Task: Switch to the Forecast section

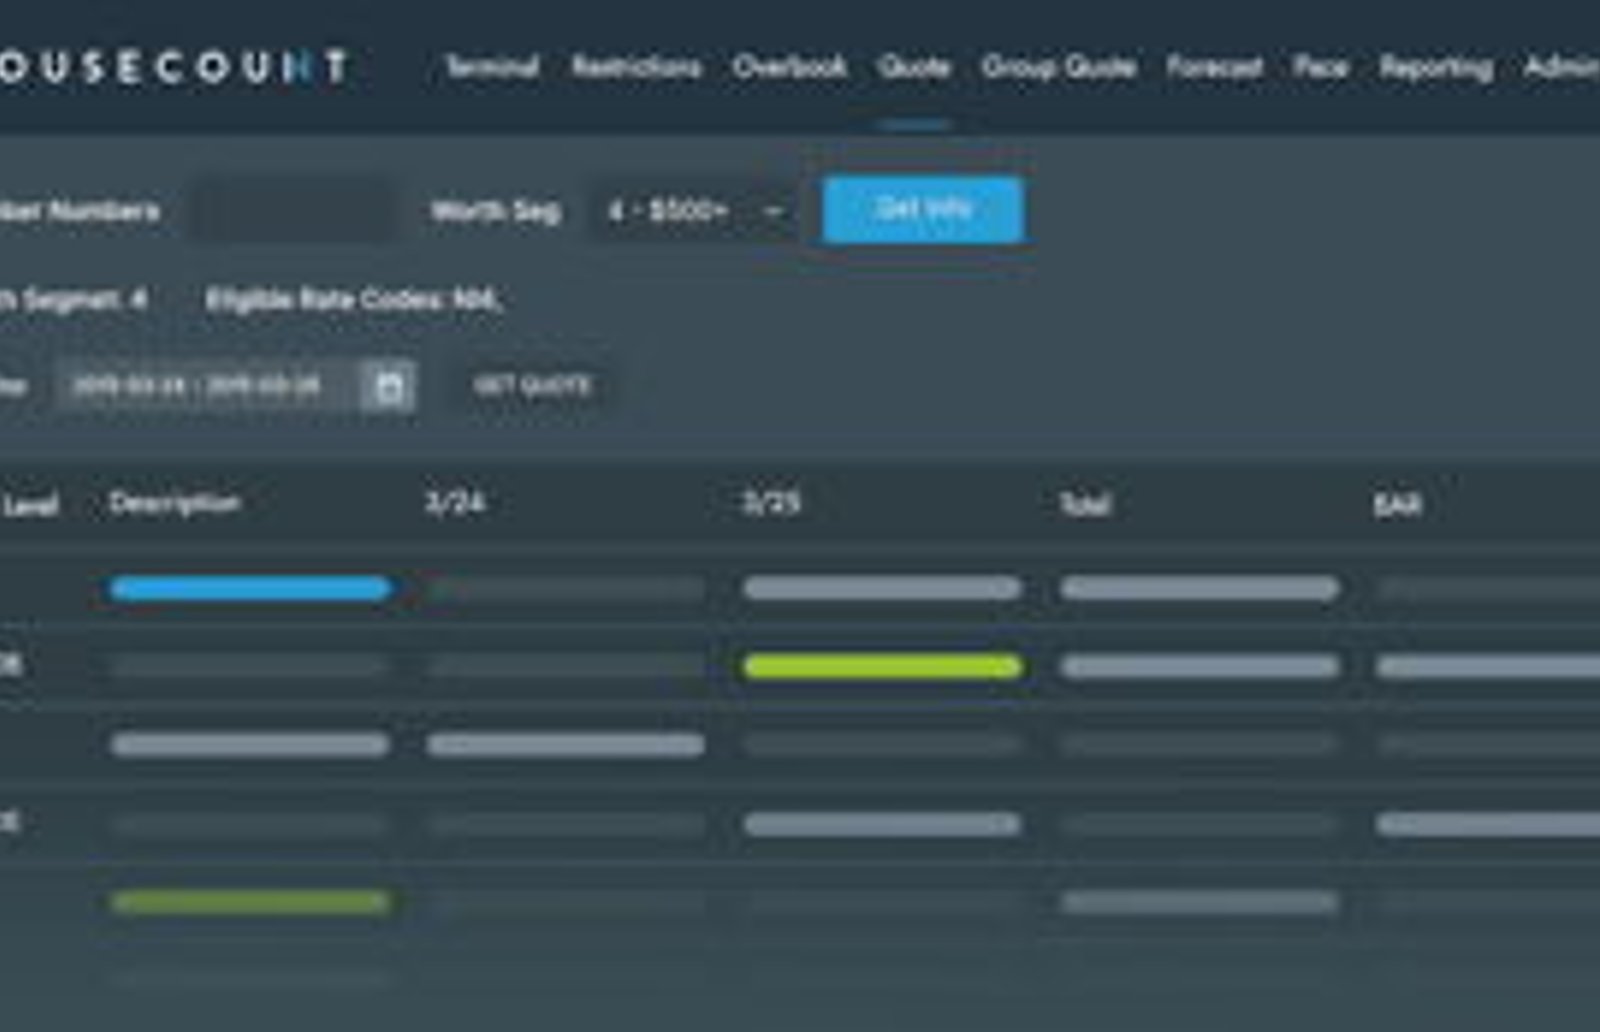Action: point(1214,67)
